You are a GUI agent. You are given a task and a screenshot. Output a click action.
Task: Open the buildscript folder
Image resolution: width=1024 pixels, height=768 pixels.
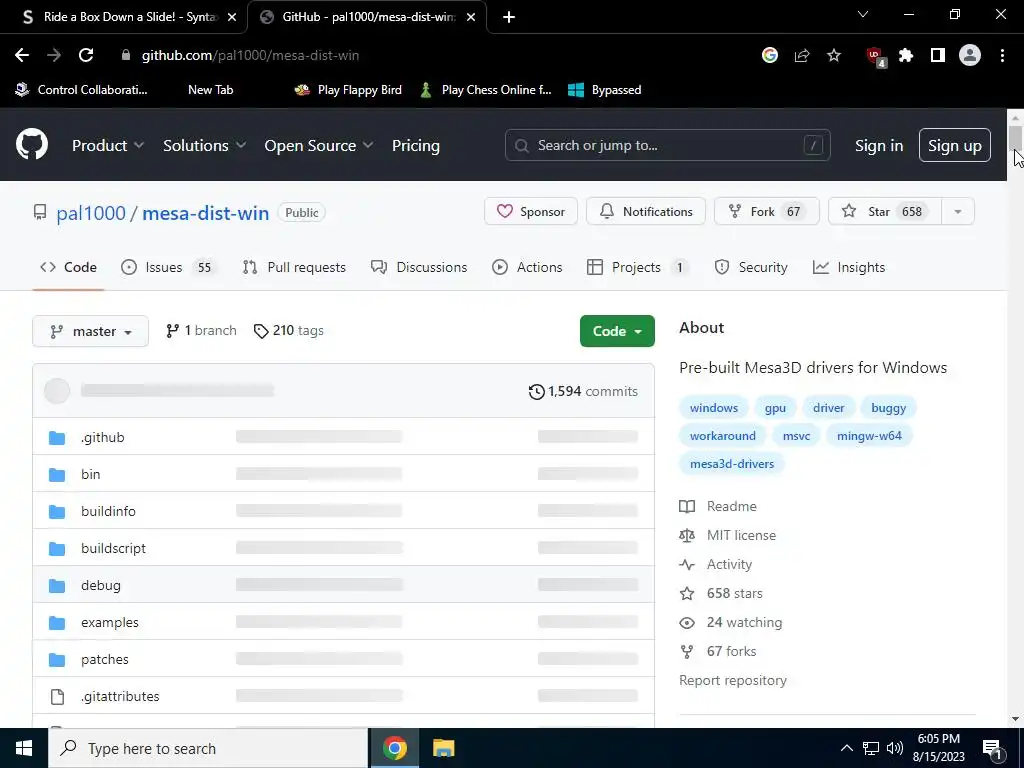coord(114,549)
